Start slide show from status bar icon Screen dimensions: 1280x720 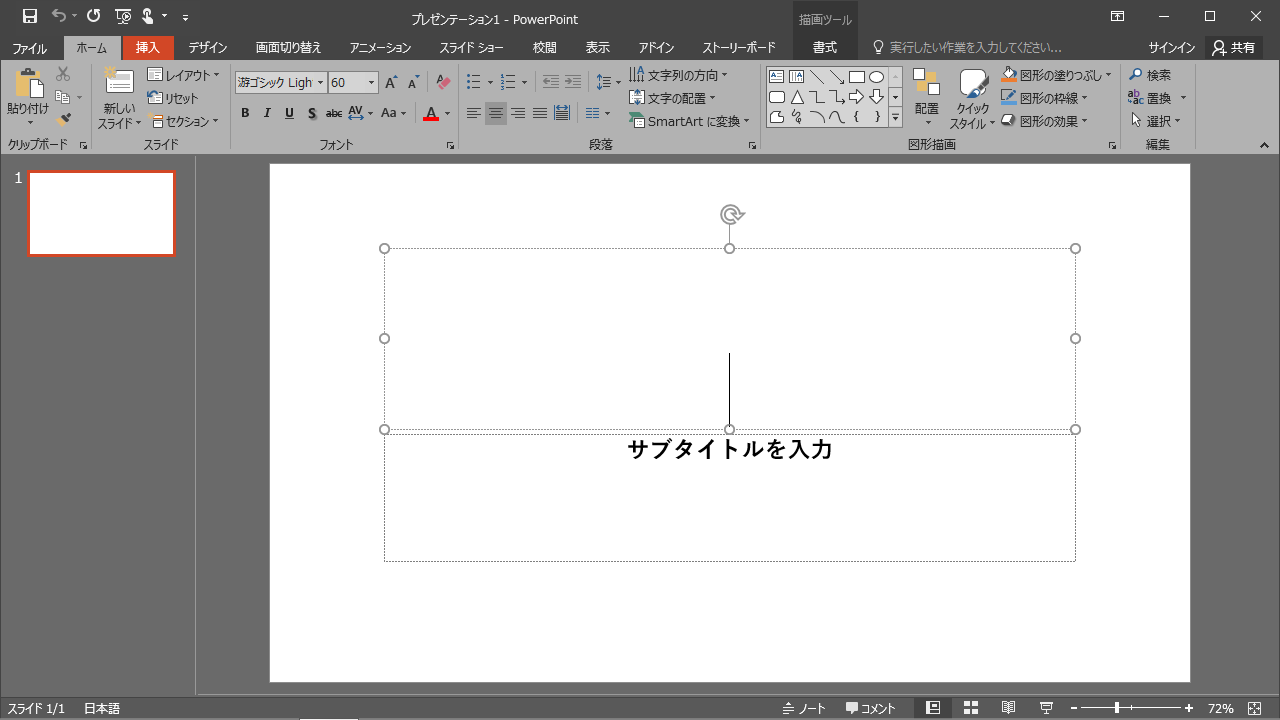(x=1047, y=708)
